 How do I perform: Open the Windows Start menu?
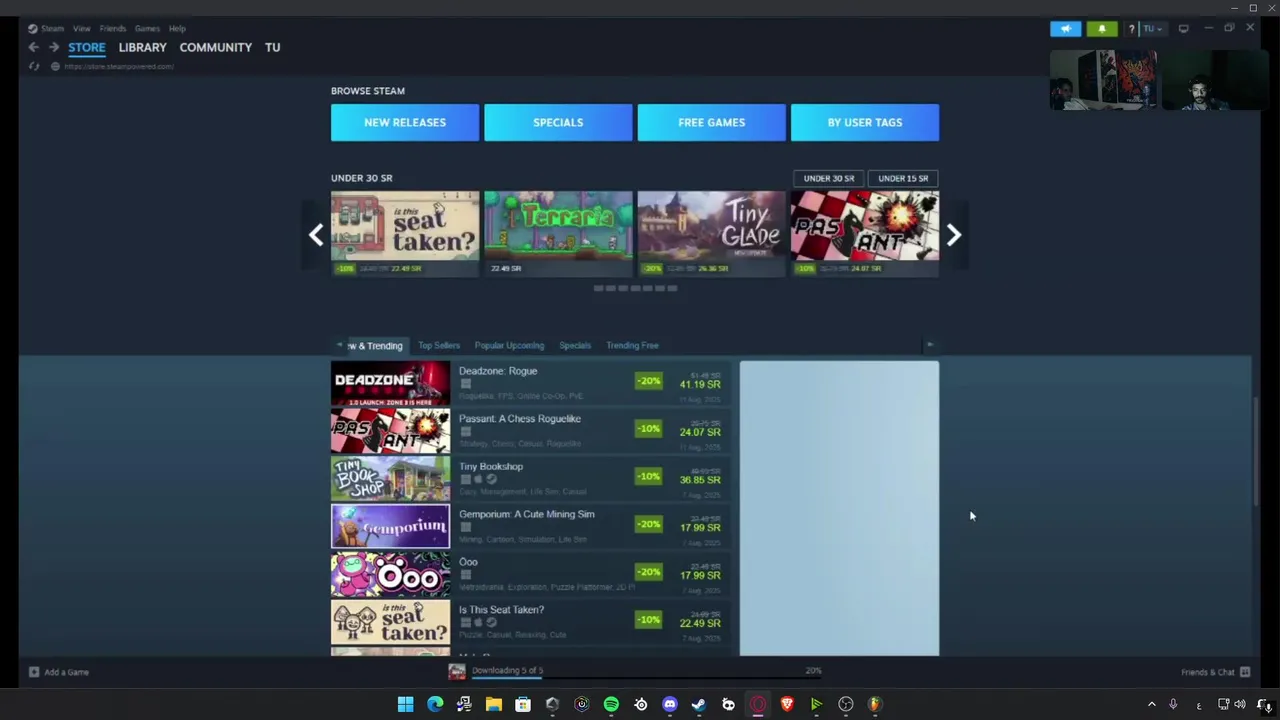(x=405, y=704)
